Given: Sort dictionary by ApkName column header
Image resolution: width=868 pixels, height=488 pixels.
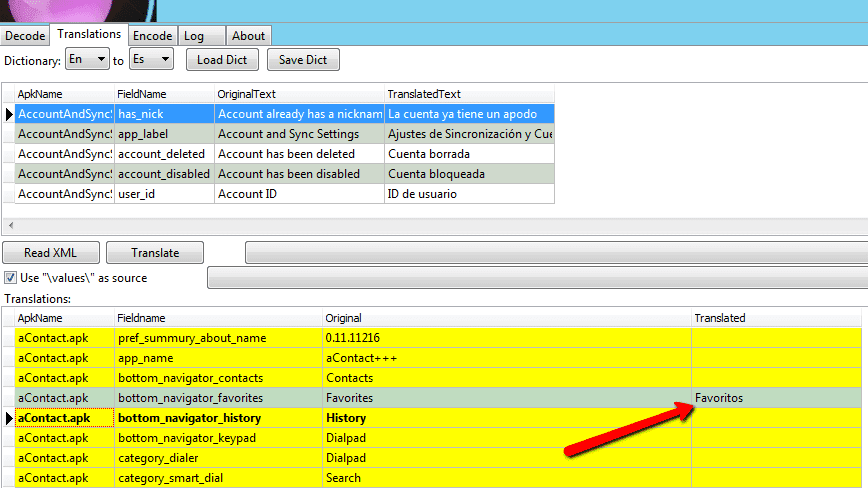Looking at the screenshot, I should point(64,94).
